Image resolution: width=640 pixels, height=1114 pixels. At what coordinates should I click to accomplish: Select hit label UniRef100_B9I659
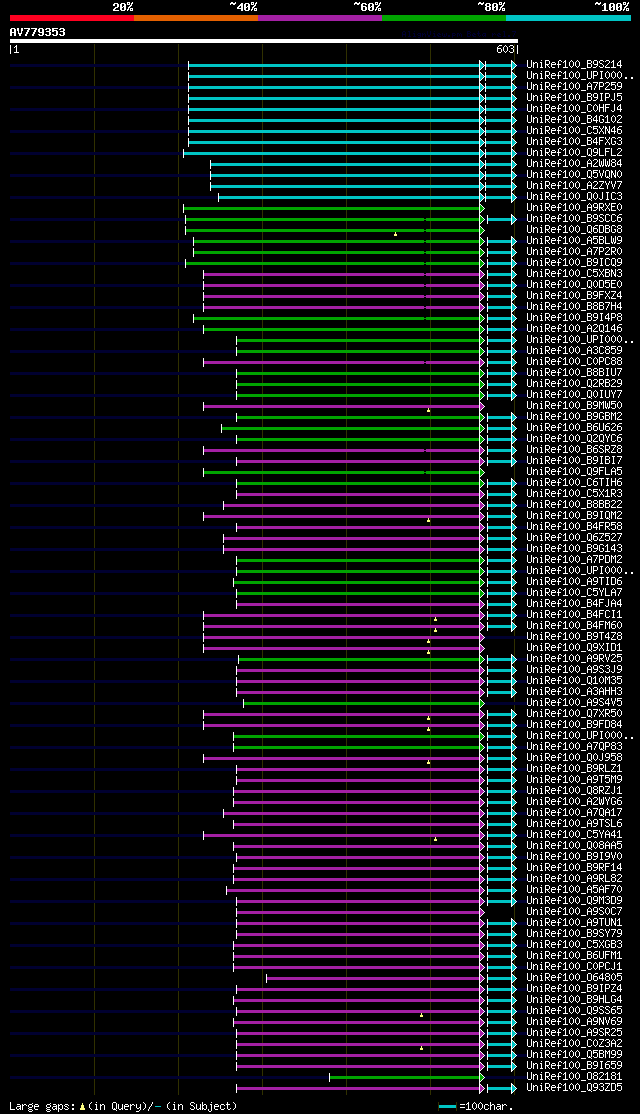point(574,1066)
